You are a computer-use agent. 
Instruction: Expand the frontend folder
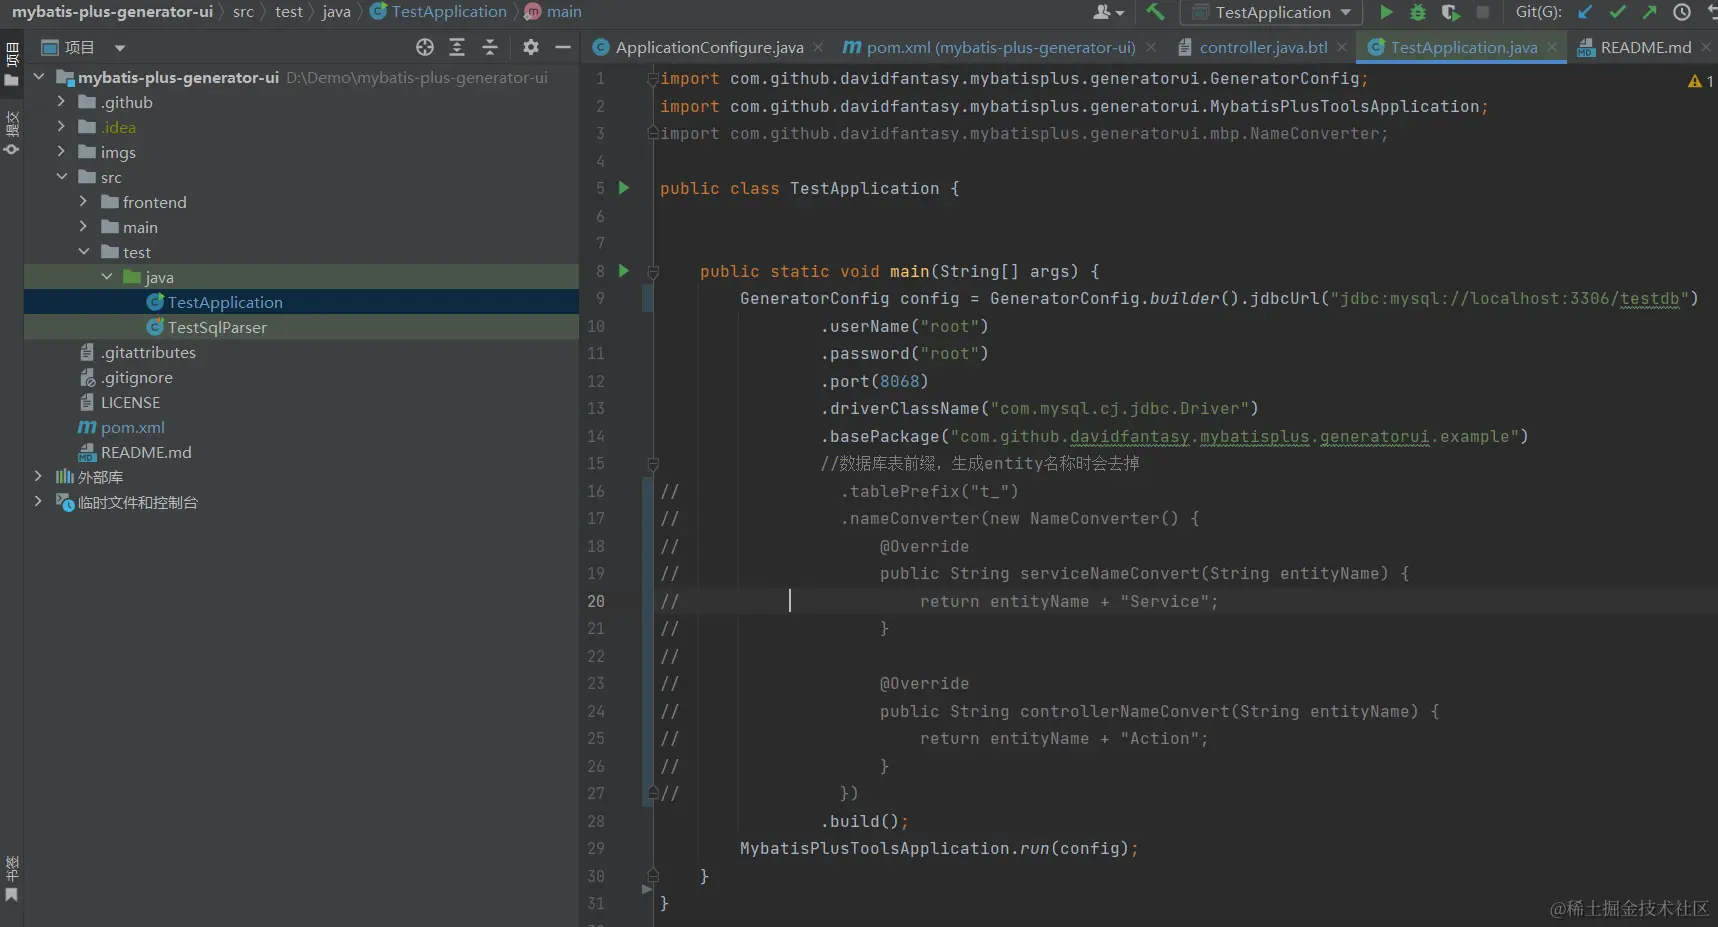point(84,202)
